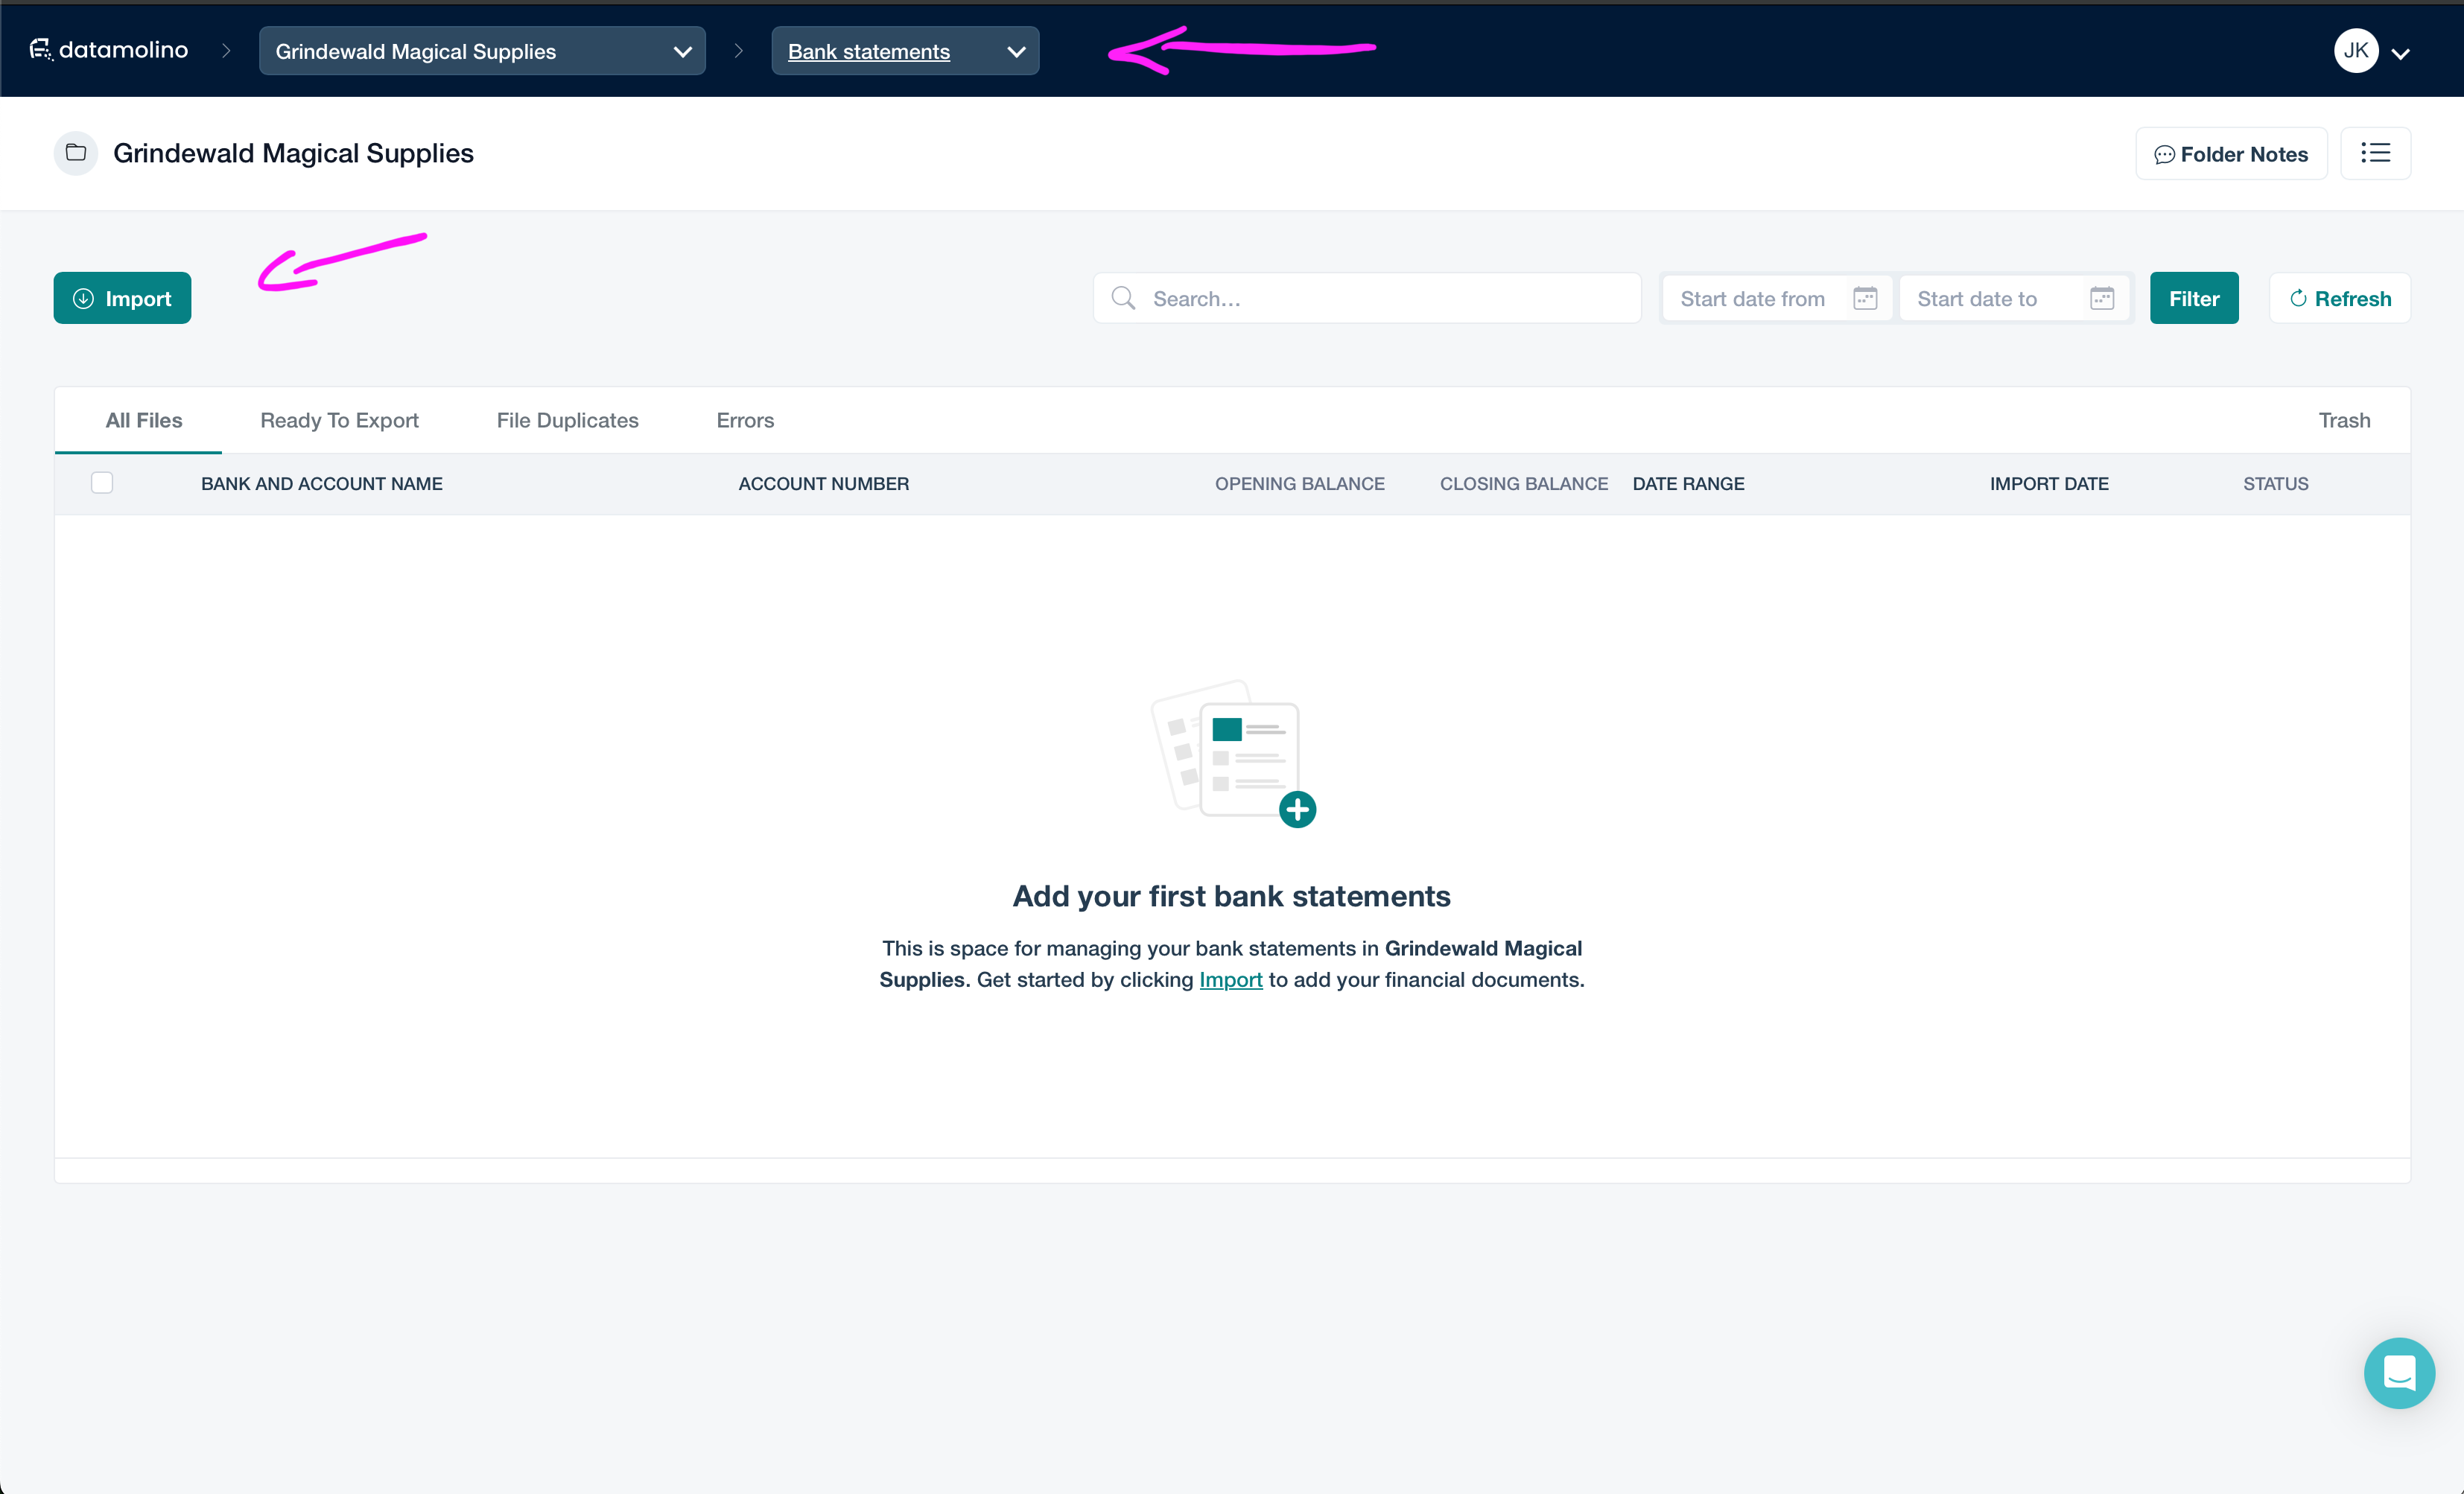Click the Status column header
Viewport: 2464px width, 1494px height.
(2275, 484)
